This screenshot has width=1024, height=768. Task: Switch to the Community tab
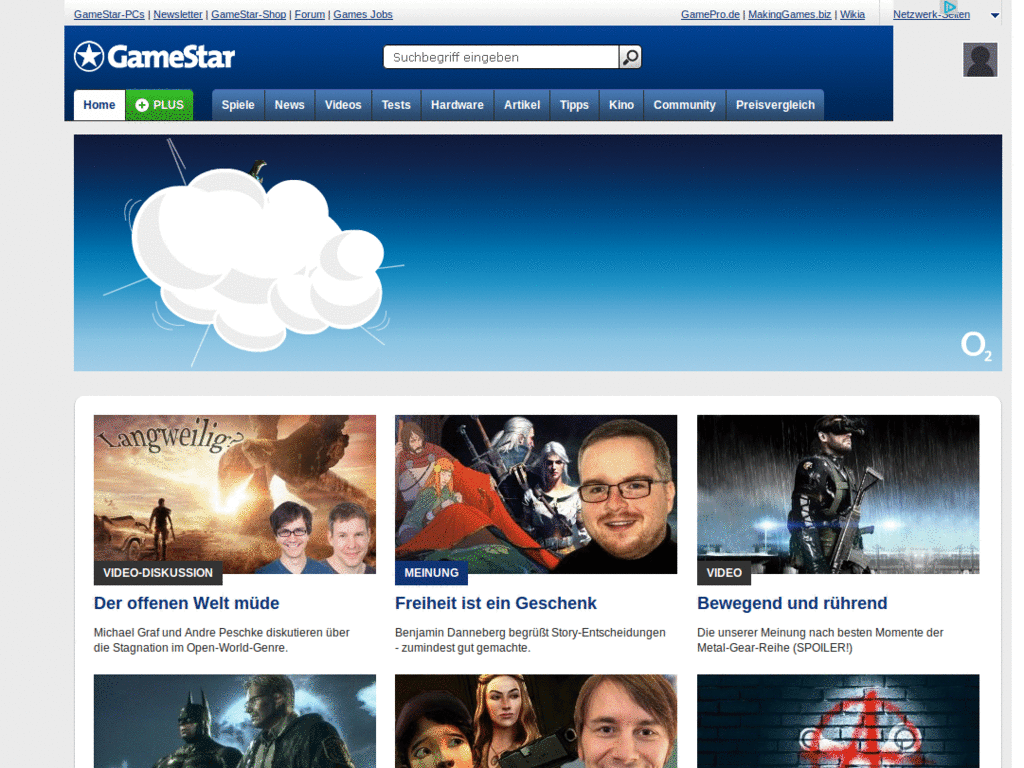[x=684, y=104]
